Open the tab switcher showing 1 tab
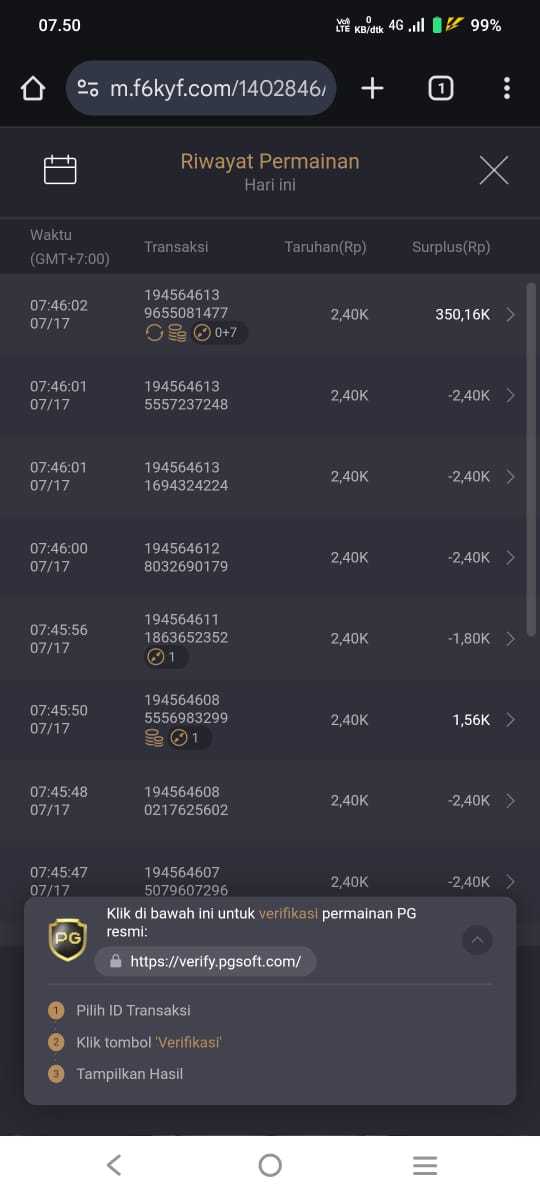 441,89
